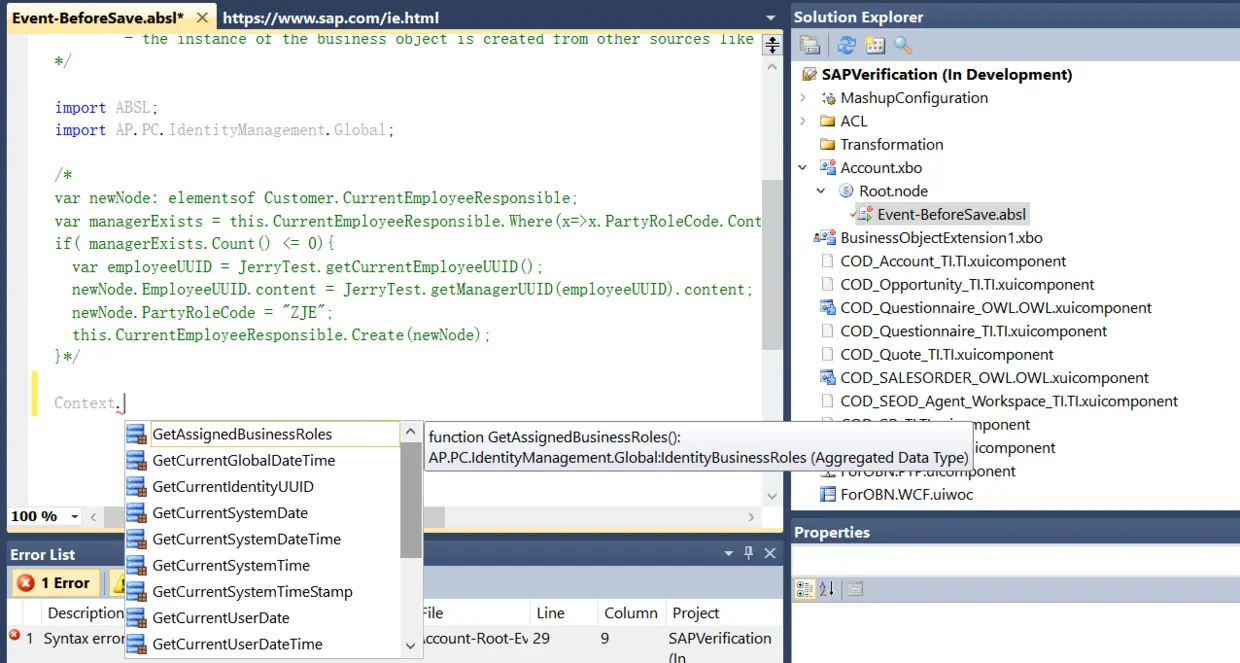
Task: Expand the MashupConfiguration folder
Action: pyautogui.click(x=803, y=98)
